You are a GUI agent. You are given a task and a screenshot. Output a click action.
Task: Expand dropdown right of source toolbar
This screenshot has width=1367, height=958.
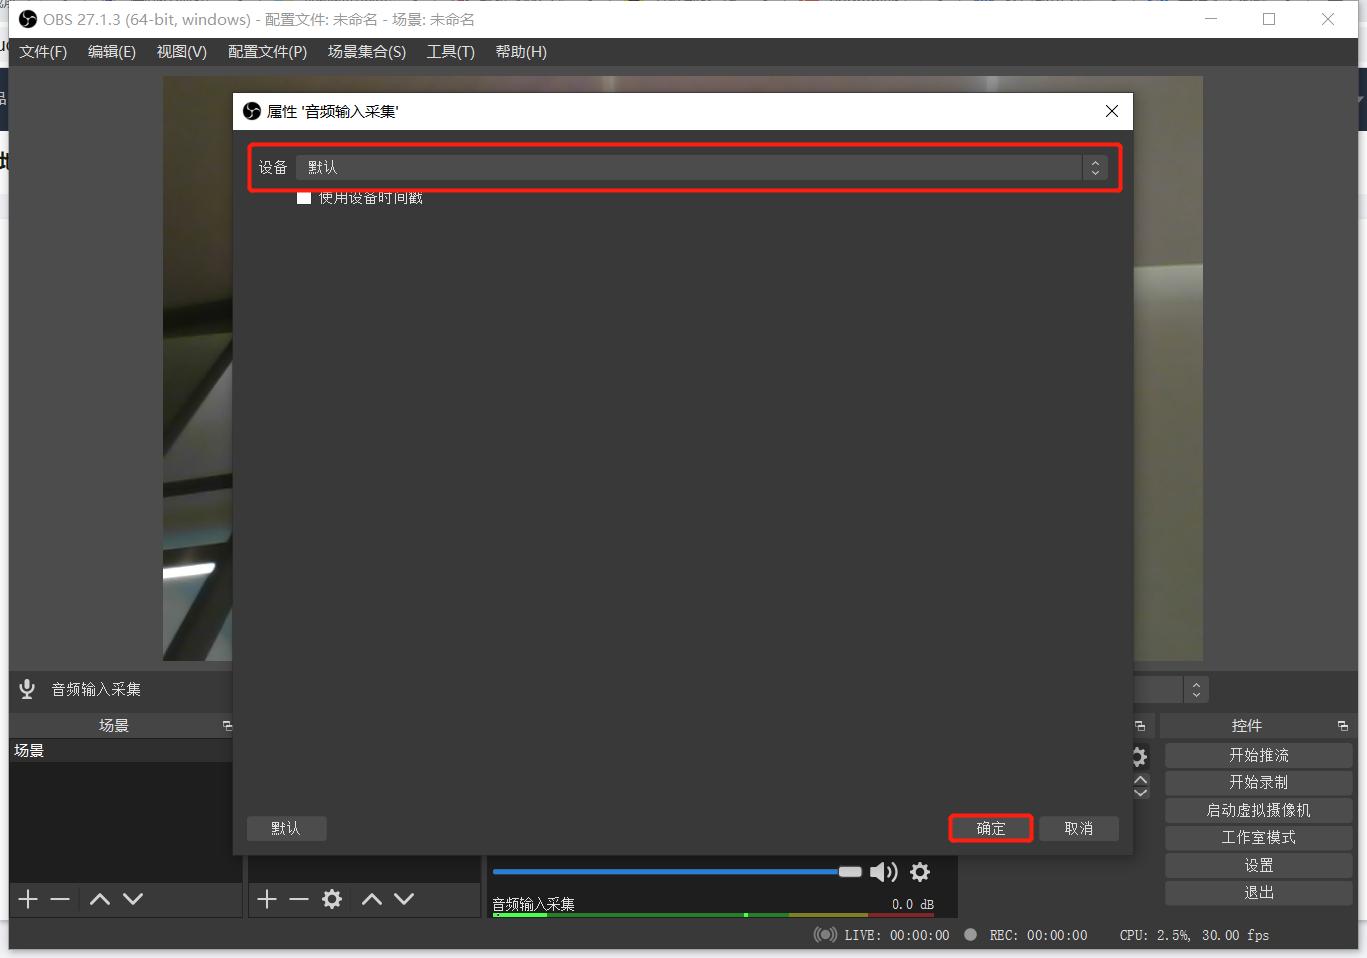(x=1196, y=689)
